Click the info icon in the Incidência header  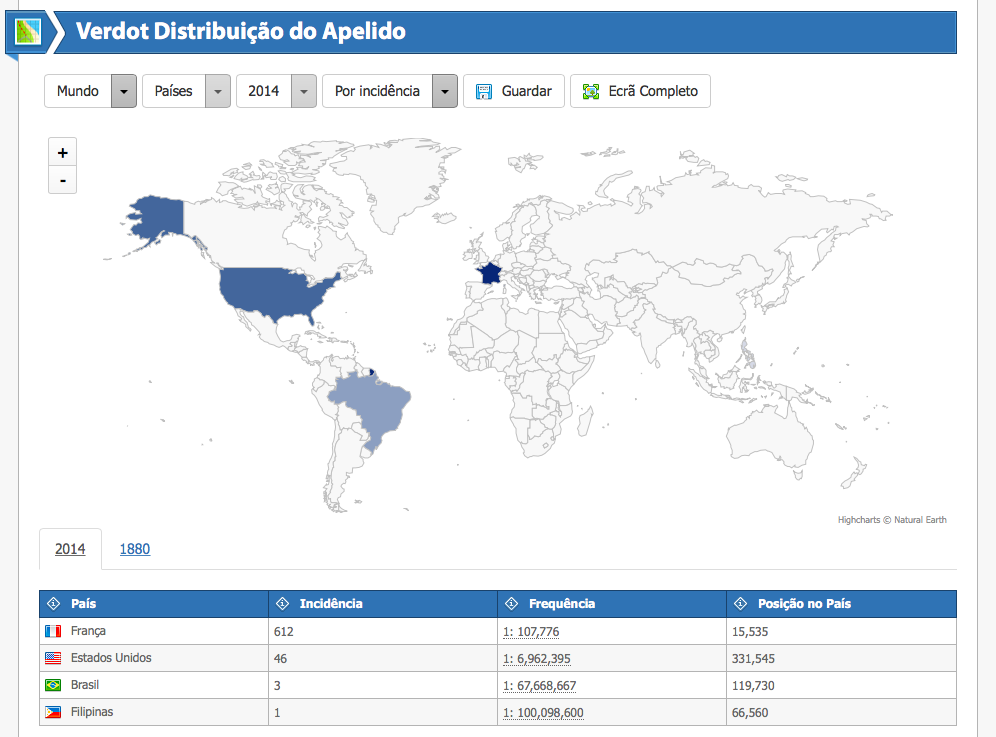283,604
